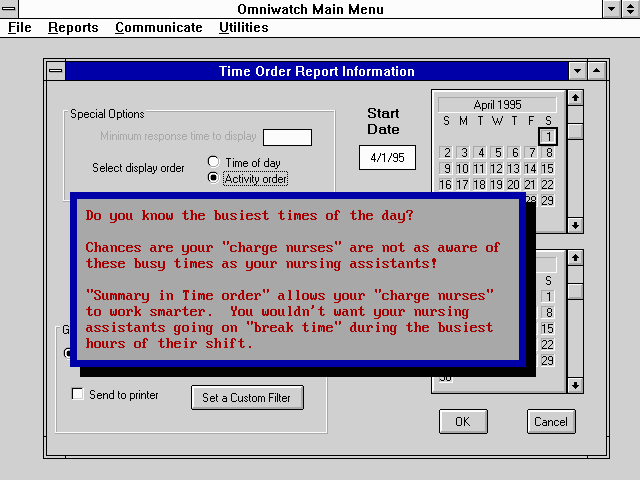The height and width of the screenshot is (480, 640).
Task: Open the Time Order Report dialog control menu
Action: point(55,71)
